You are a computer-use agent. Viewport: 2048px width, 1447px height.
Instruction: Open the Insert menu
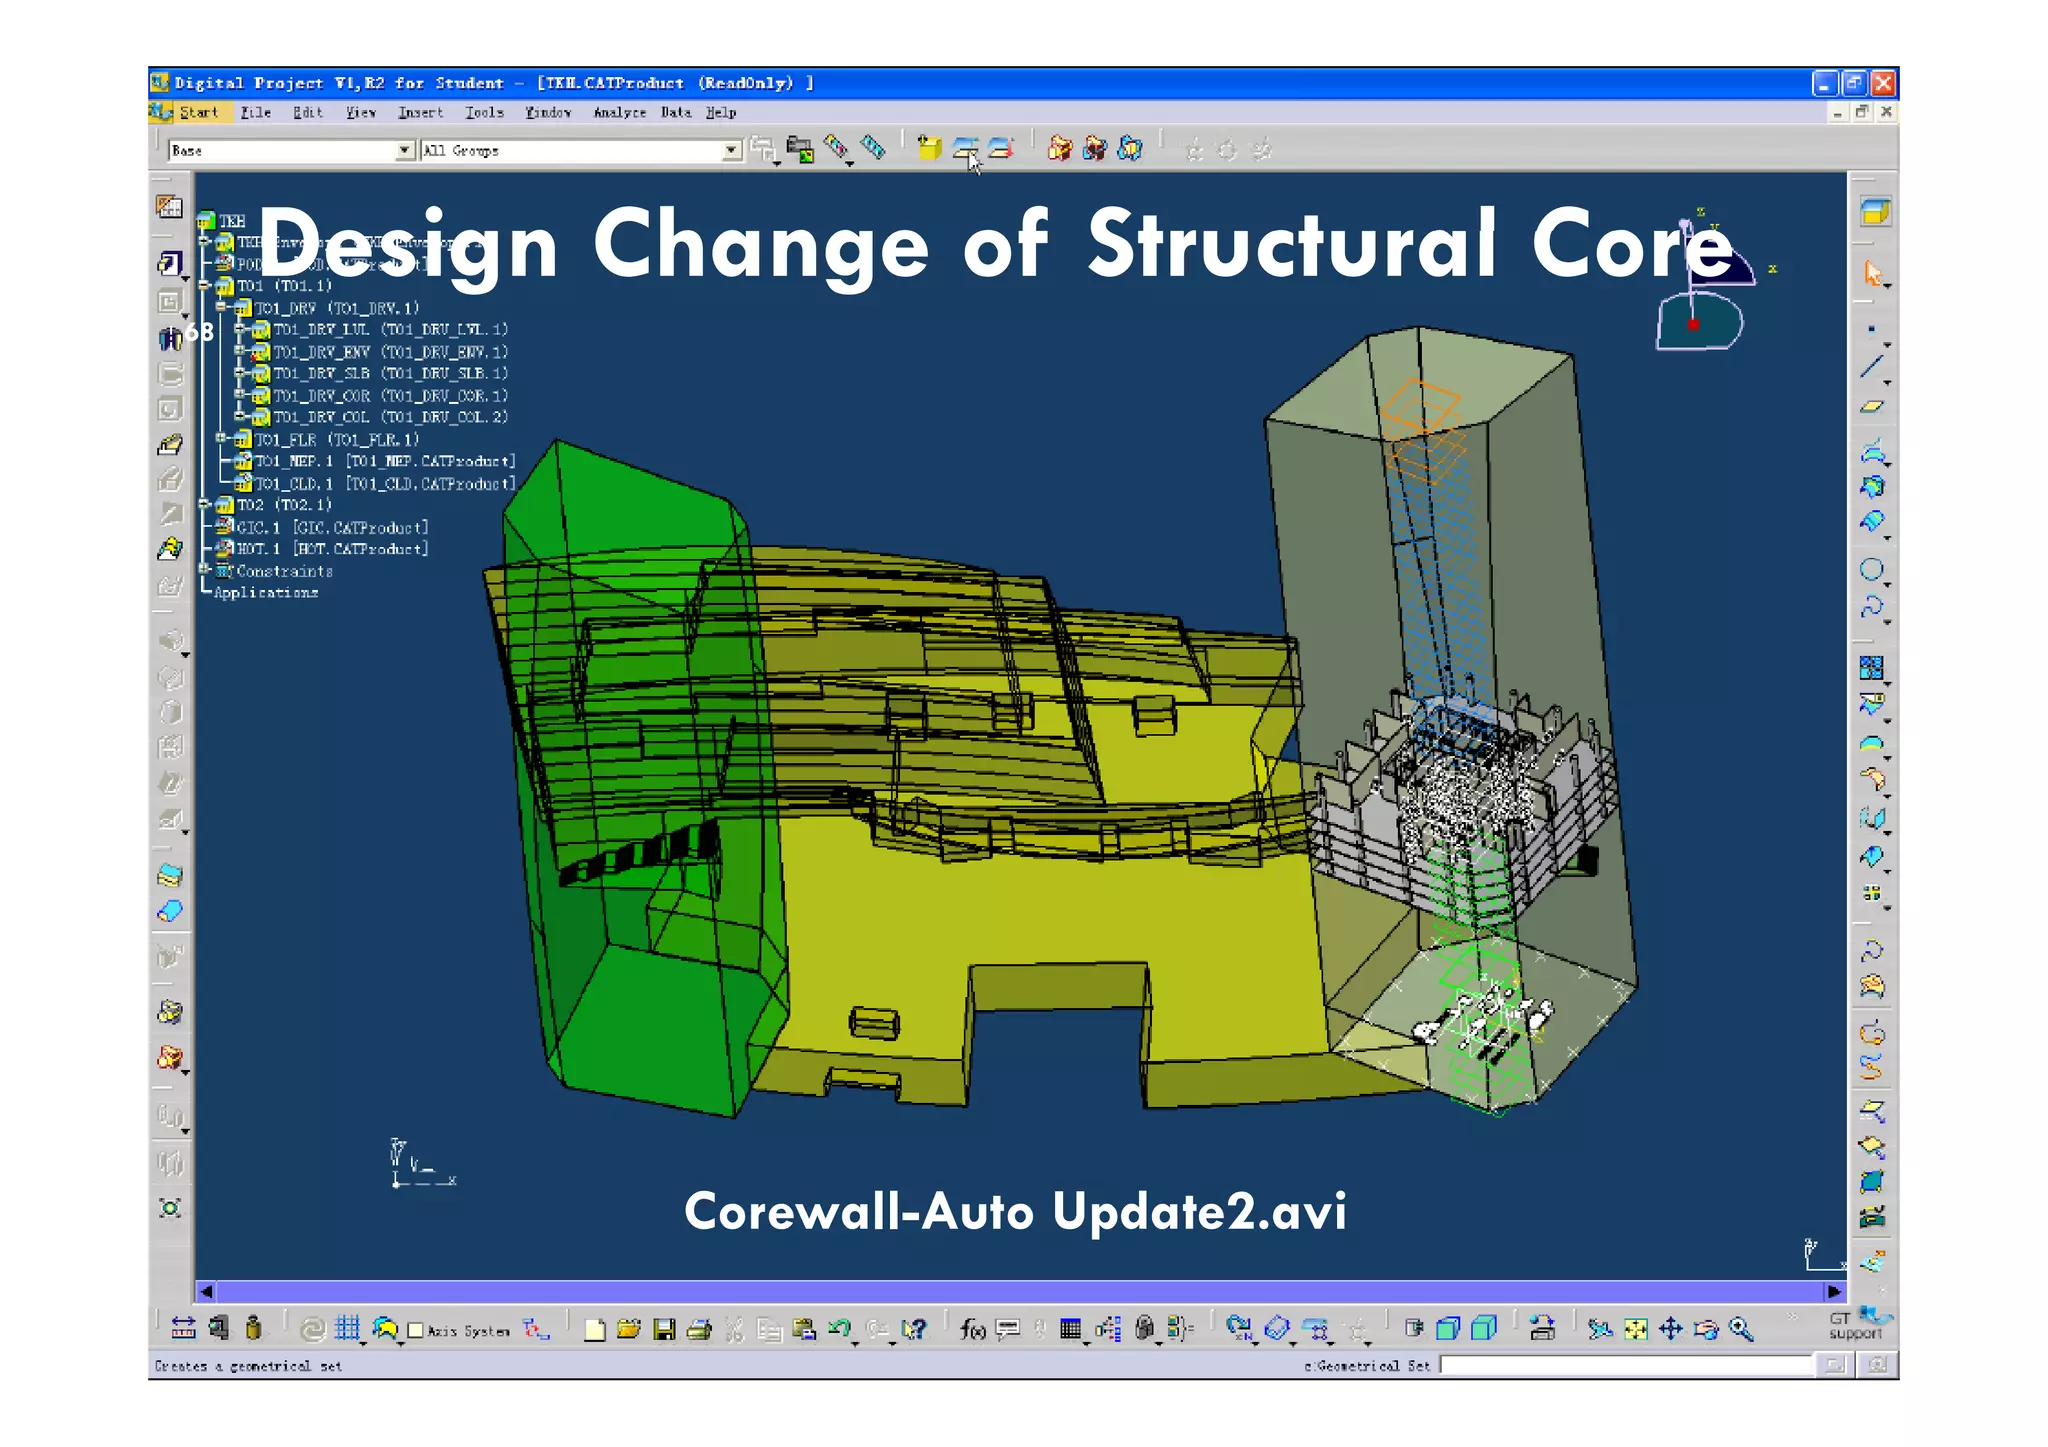420,112
